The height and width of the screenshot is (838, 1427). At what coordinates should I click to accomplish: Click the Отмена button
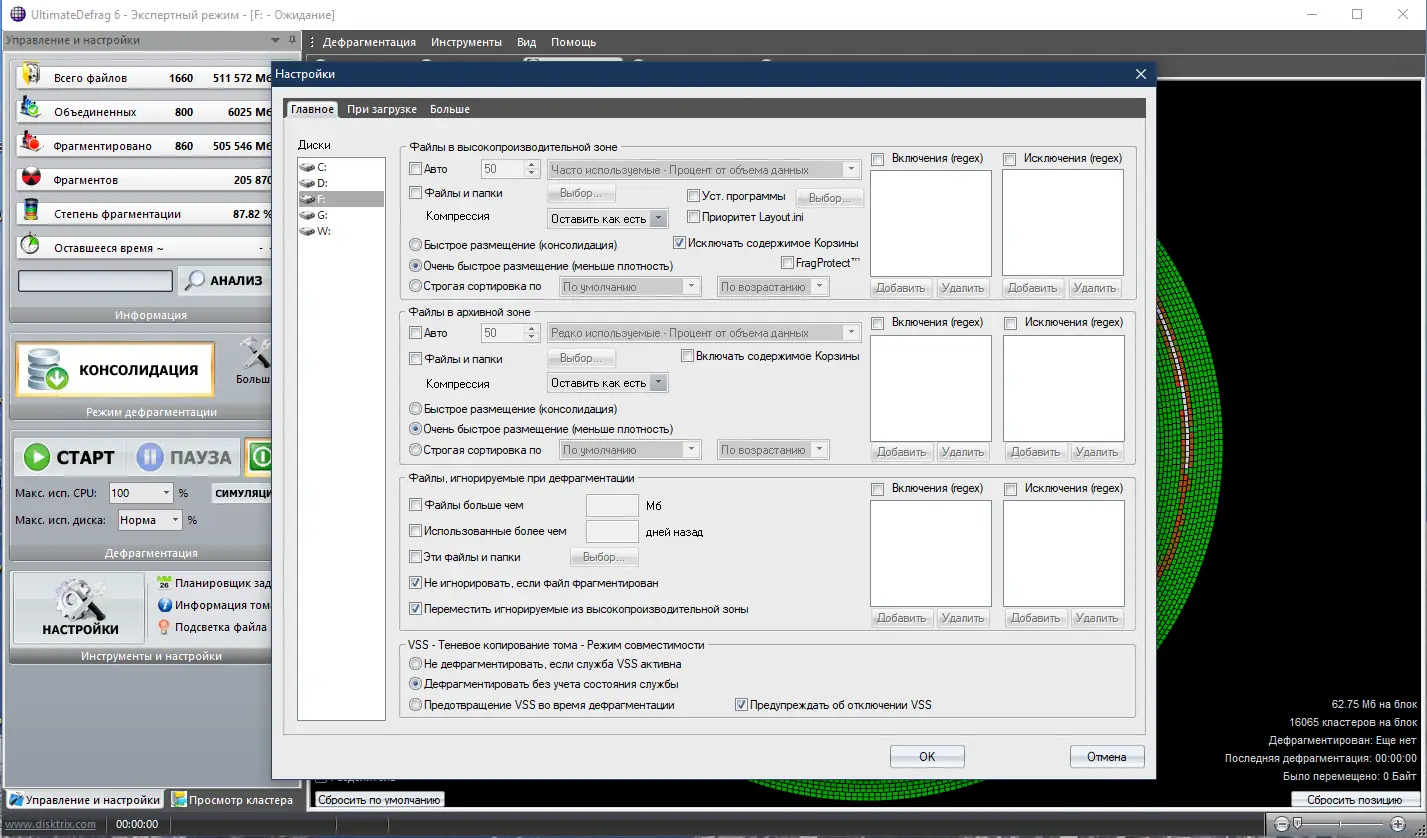click(x=1107, y=757)
